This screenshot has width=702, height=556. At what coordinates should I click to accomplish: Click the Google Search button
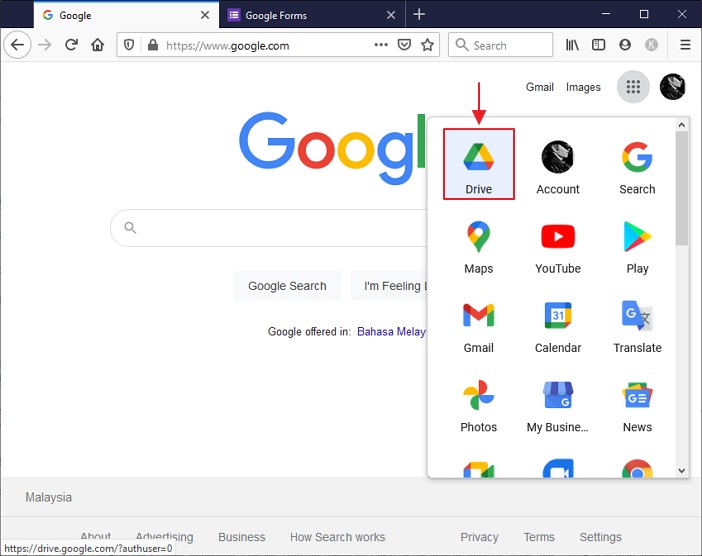[x=287, y=286]
